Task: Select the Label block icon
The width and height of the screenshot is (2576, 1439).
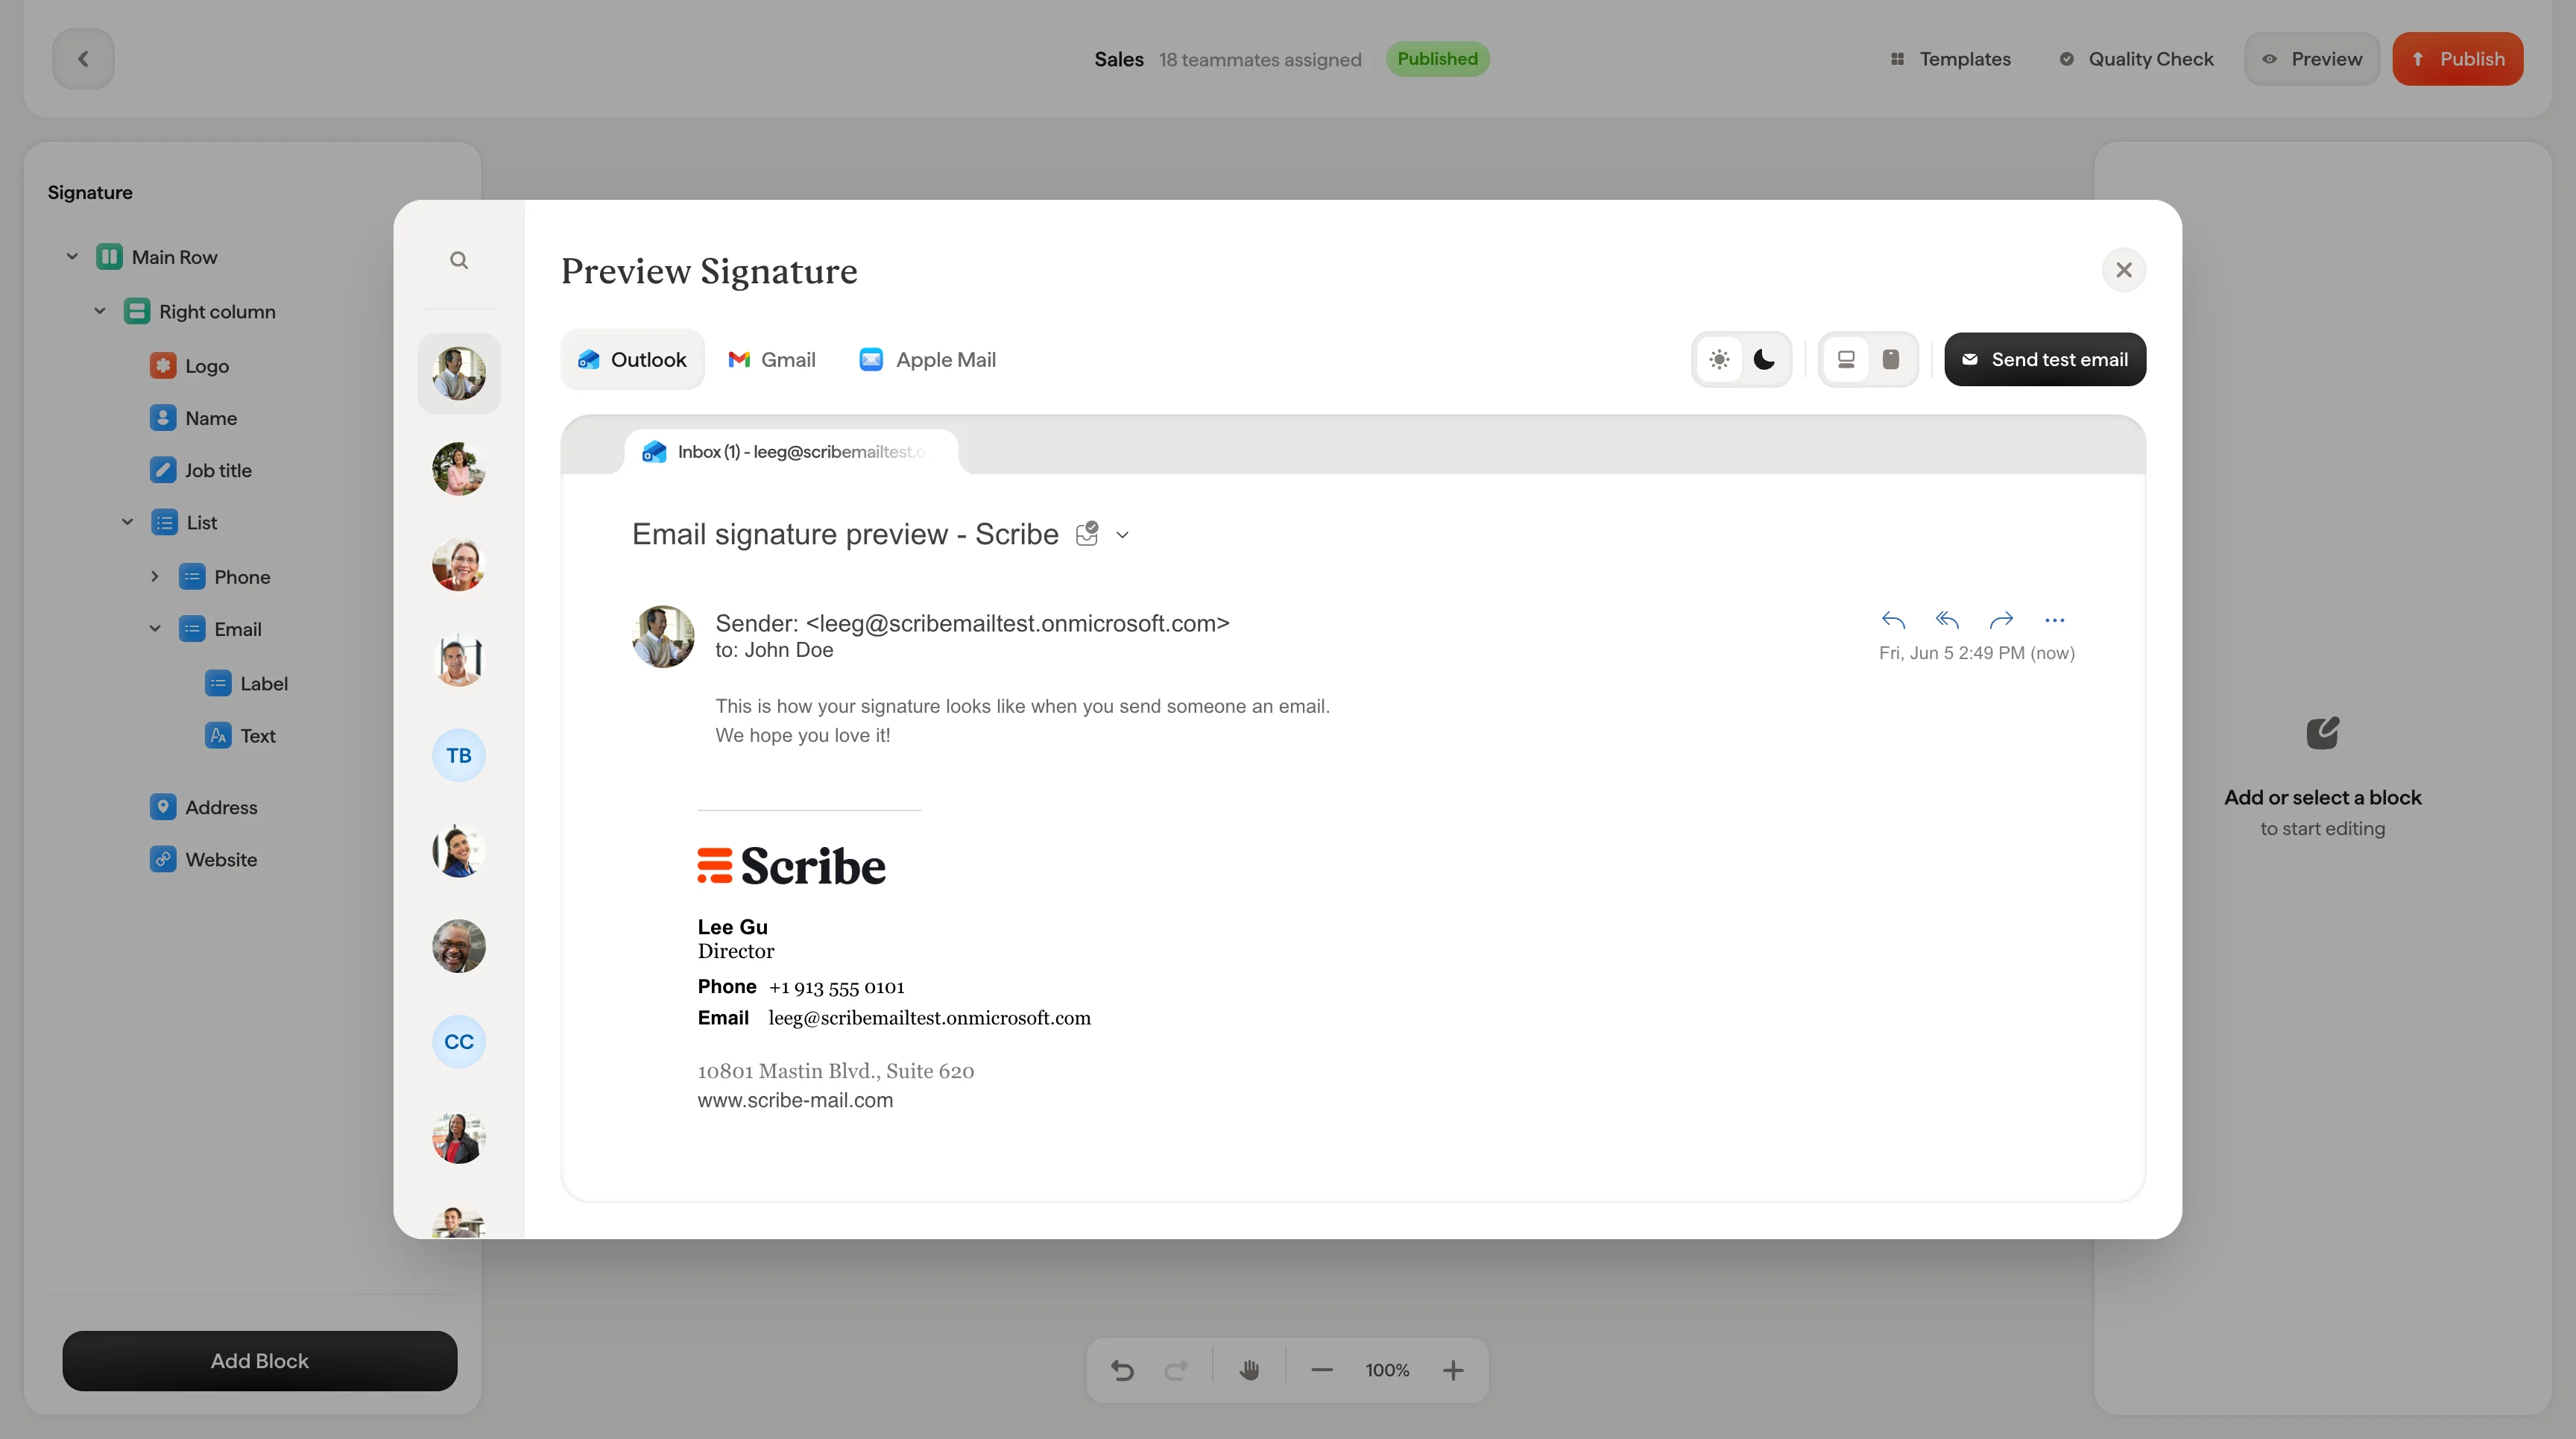Action: click(x=218, y=683)
